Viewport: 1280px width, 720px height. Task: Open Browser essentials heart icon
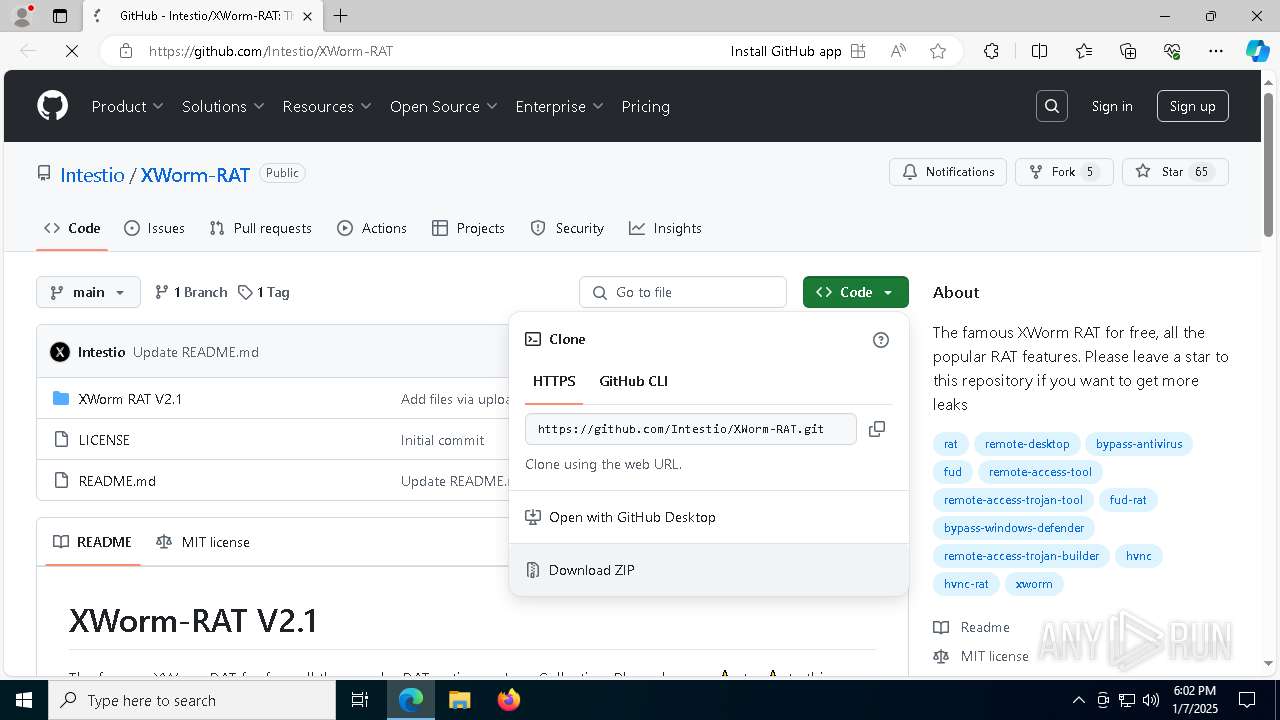[x=1172, y=51]
